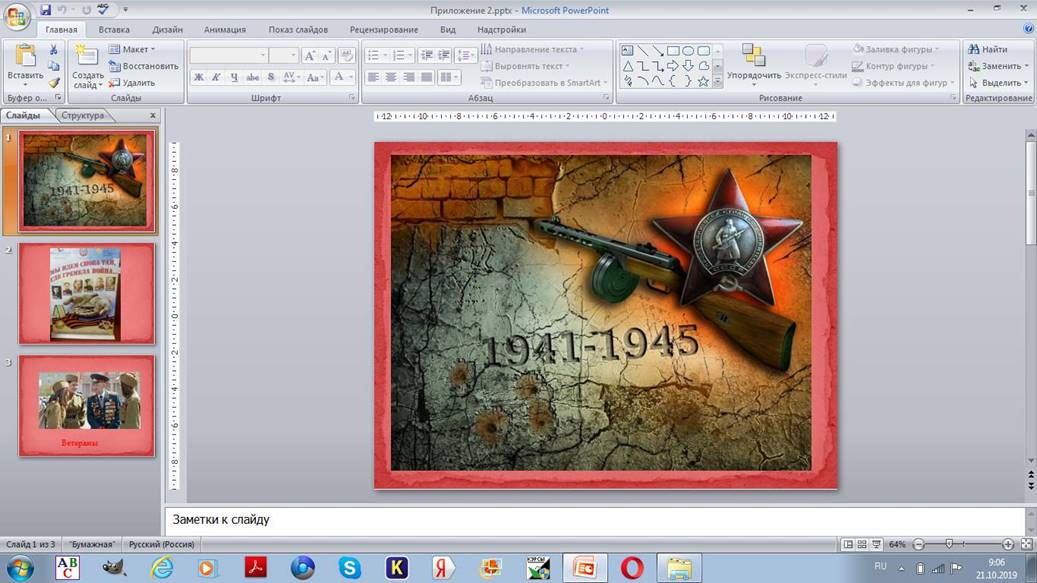Apply a numbered list
The width and height of the screenshot is (1037, 583).
(x=401, y=56)
